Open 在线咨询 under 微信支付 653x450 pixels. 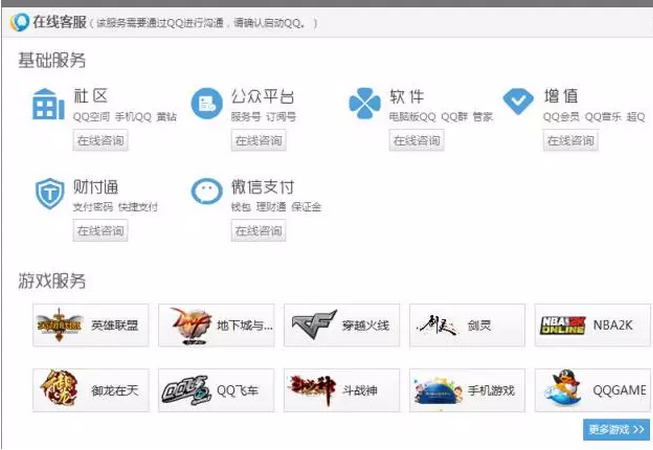tap(259, 231)
